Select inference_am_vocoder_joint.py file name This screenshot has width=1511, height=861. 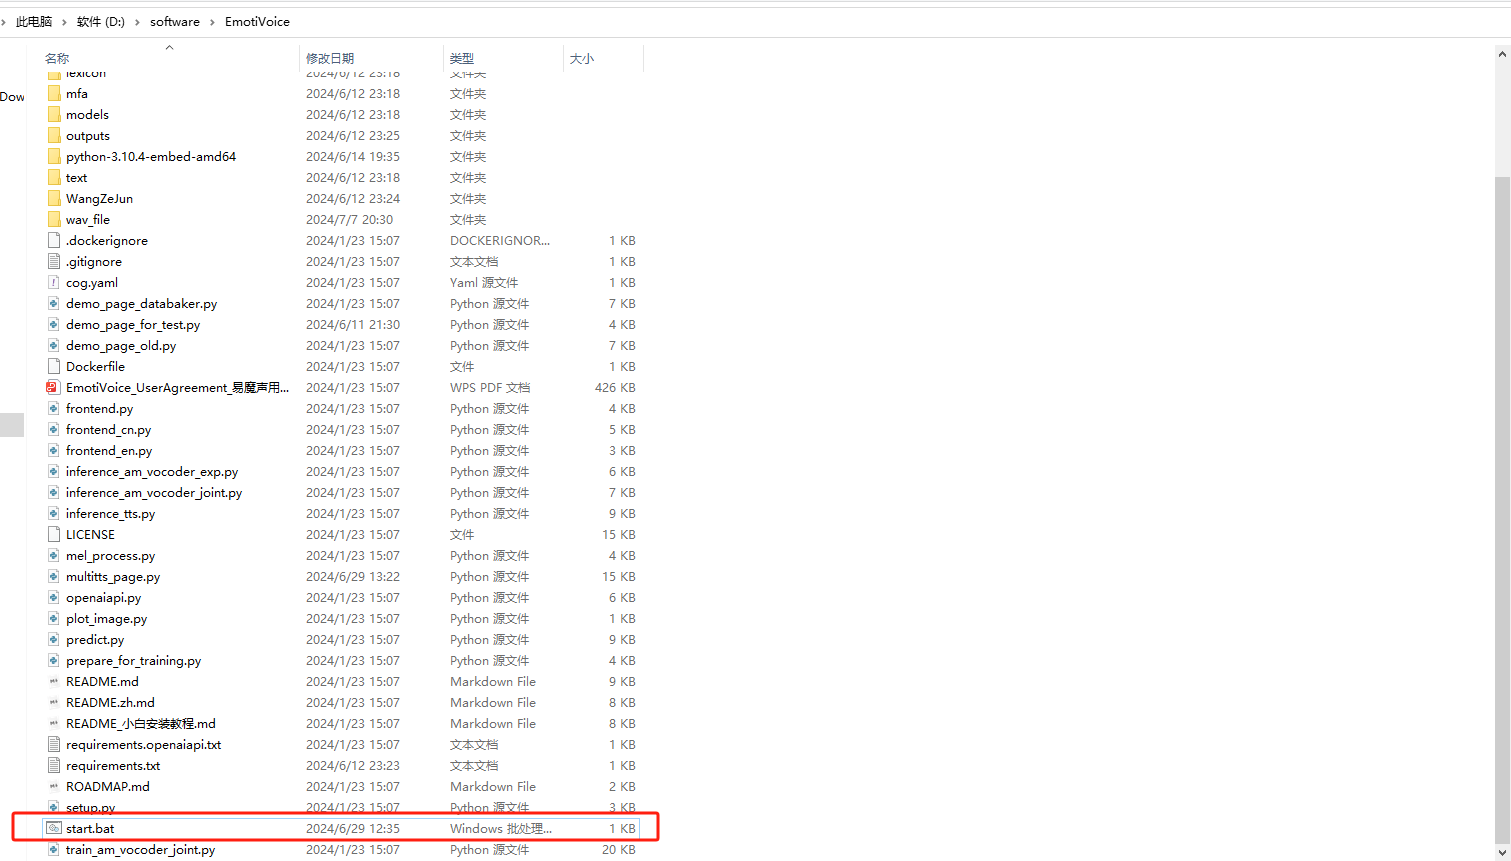154,493
